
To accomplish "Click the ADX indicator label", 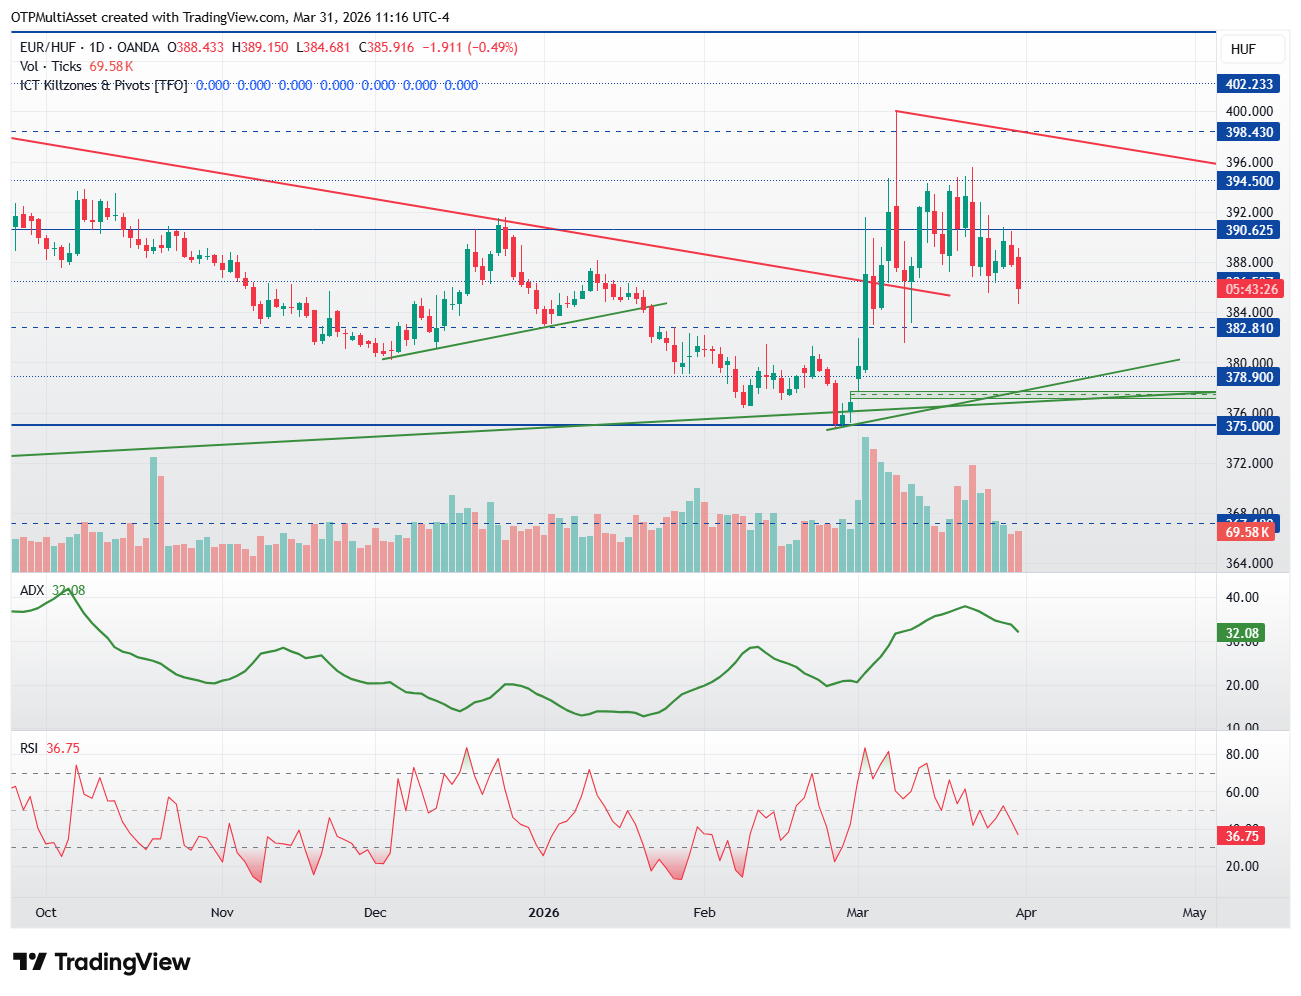I will [x=32, y=590].
